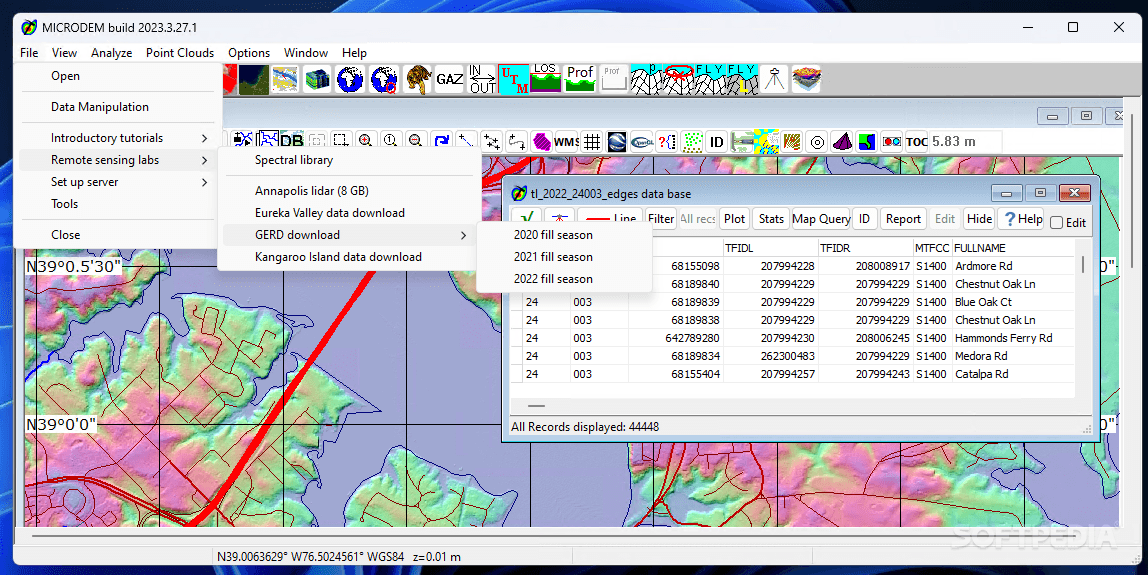Select the UTM projection toolbar icon
The height and width of the screenshot is (575, 1148).
click(514, 78)
